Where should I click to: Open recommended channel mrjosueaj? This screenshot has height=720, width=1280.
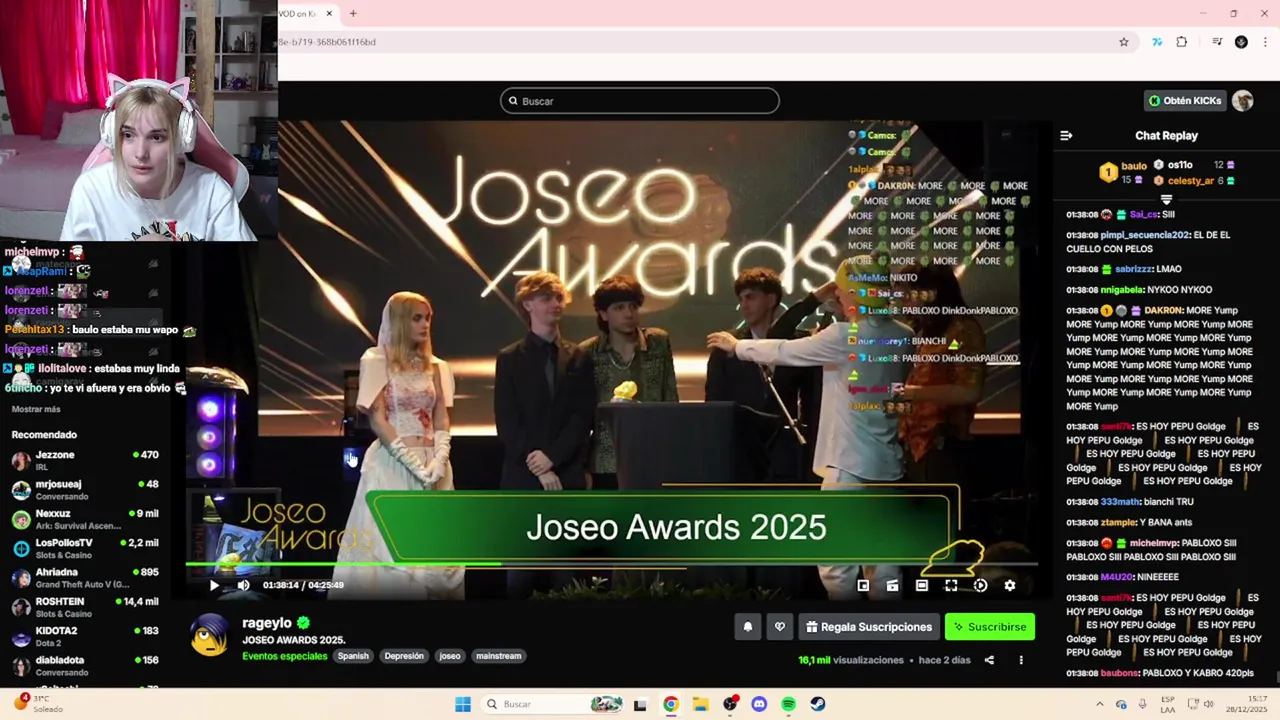tap(85, 490)
